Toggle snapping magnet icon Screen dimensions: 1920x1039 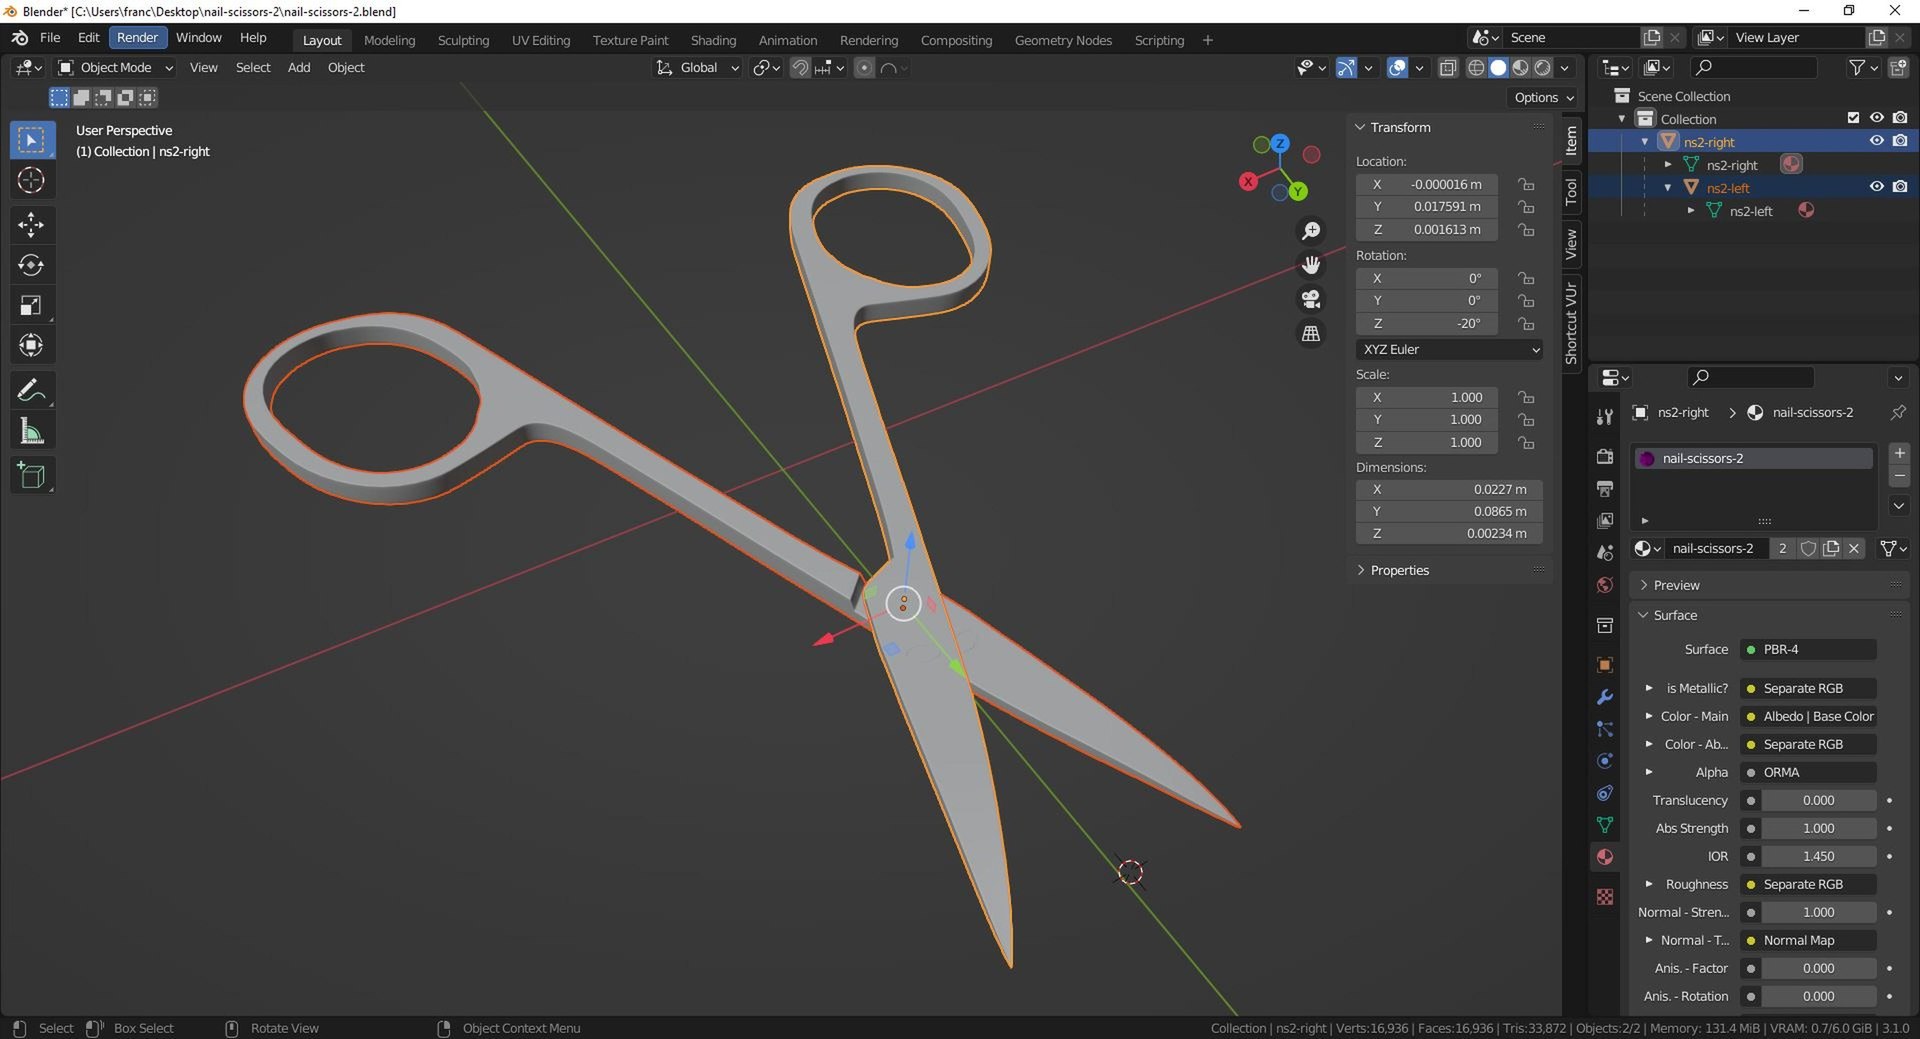tap(800, 68)
